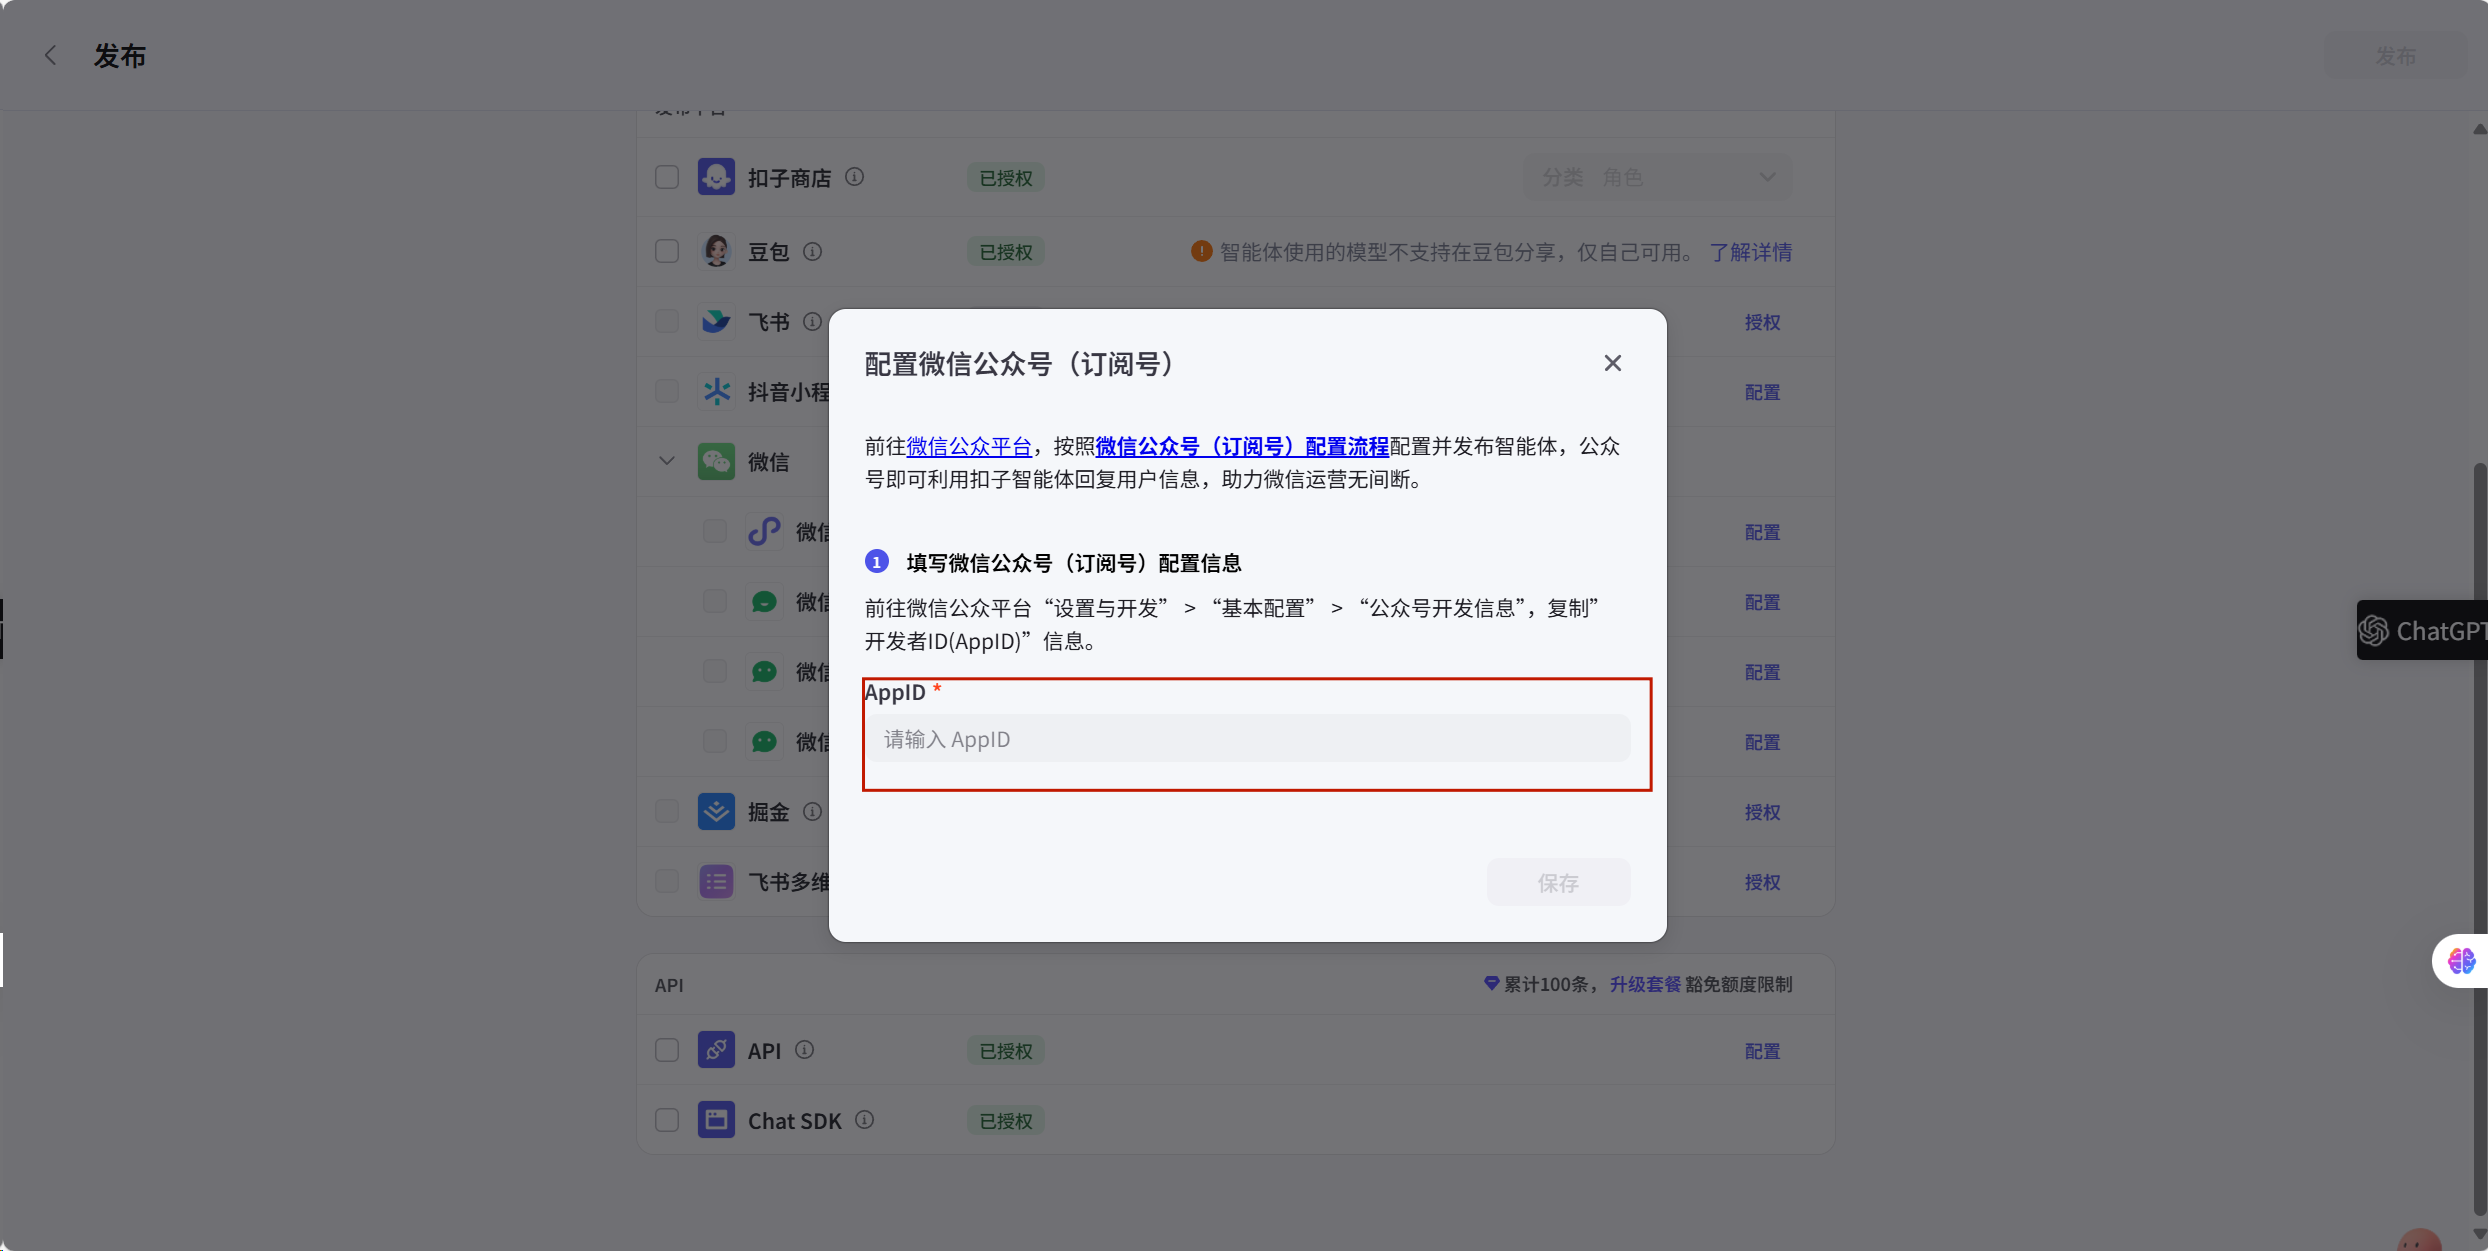Go back with the header arrow

tap(51, 56)
